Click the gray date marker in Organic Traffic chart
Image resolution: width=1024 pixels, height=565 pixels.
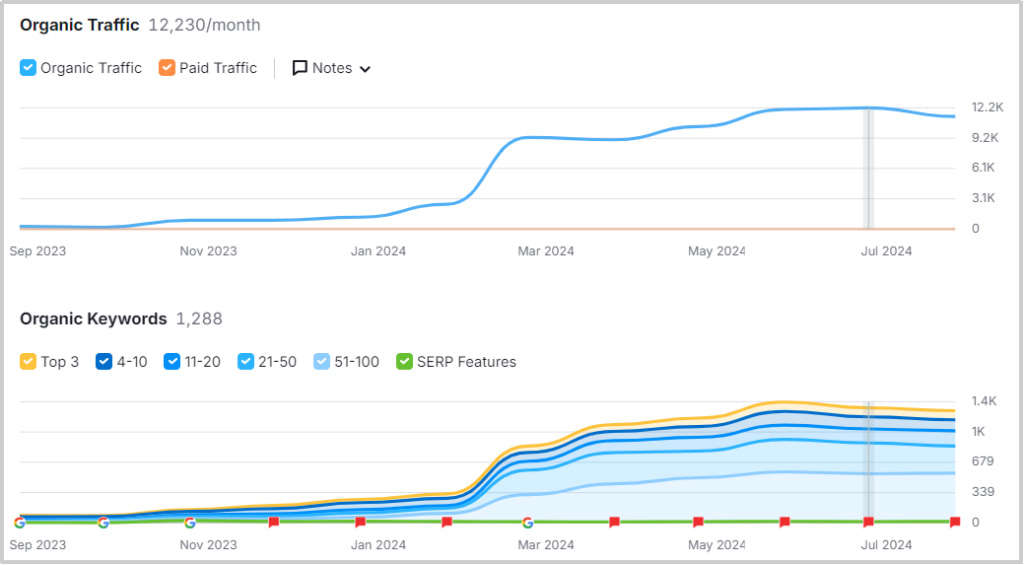(x=868, y=168)
